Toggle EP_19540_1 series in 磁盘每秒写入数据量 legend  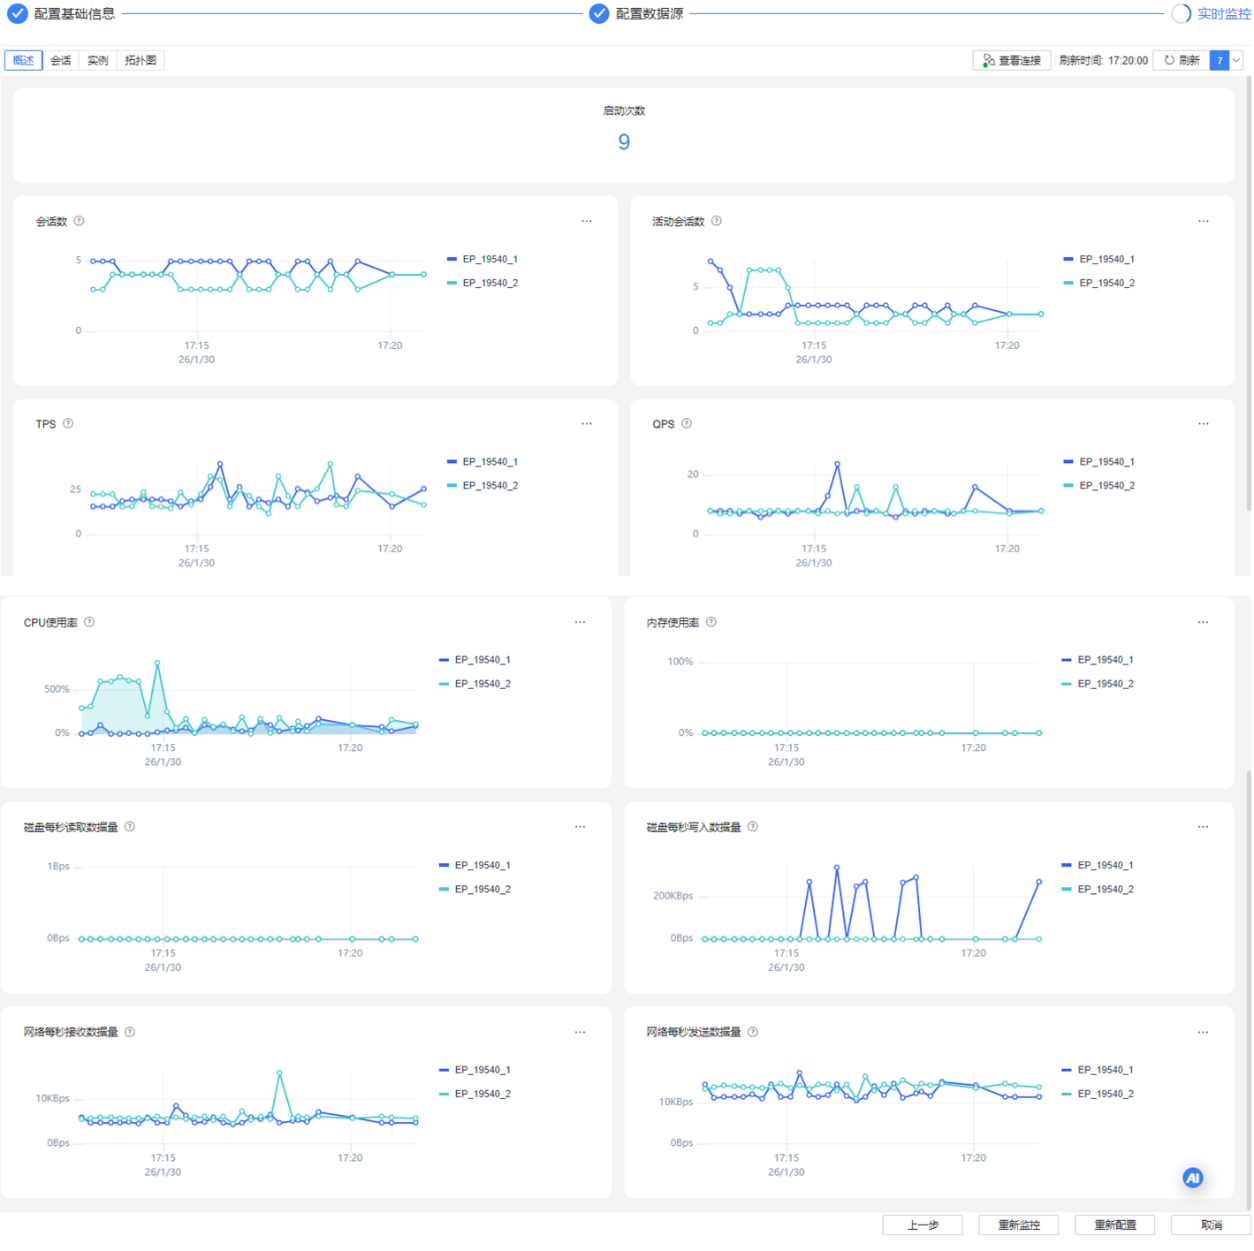tap(1097, 865)
